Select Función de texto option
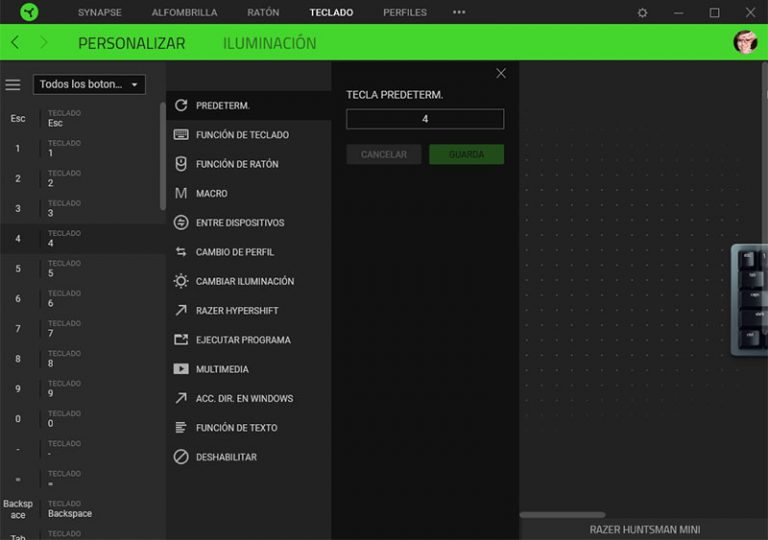768x540 pixels. (x=249, y=428)
